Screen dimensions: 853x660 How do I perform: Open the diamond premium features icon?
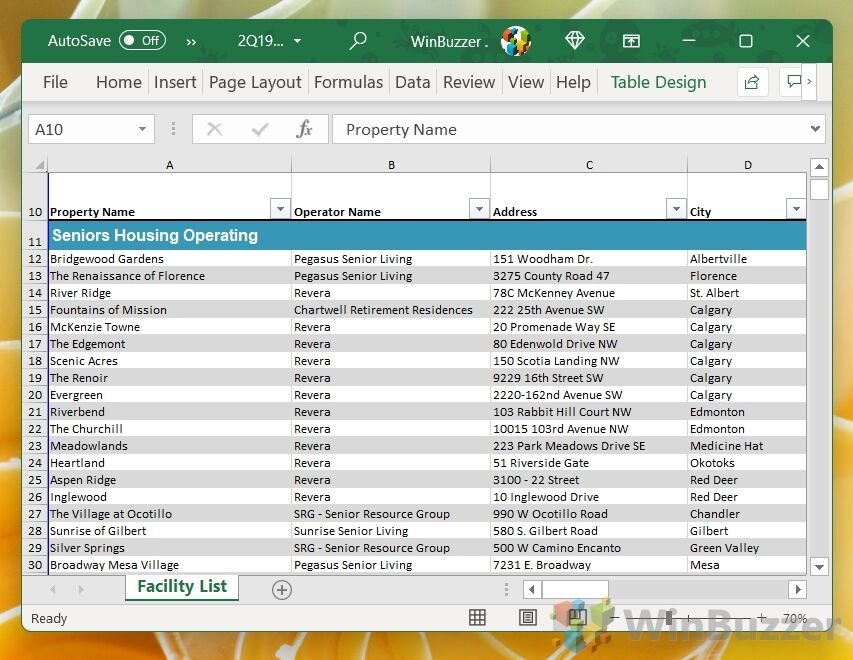pos(574,40)
